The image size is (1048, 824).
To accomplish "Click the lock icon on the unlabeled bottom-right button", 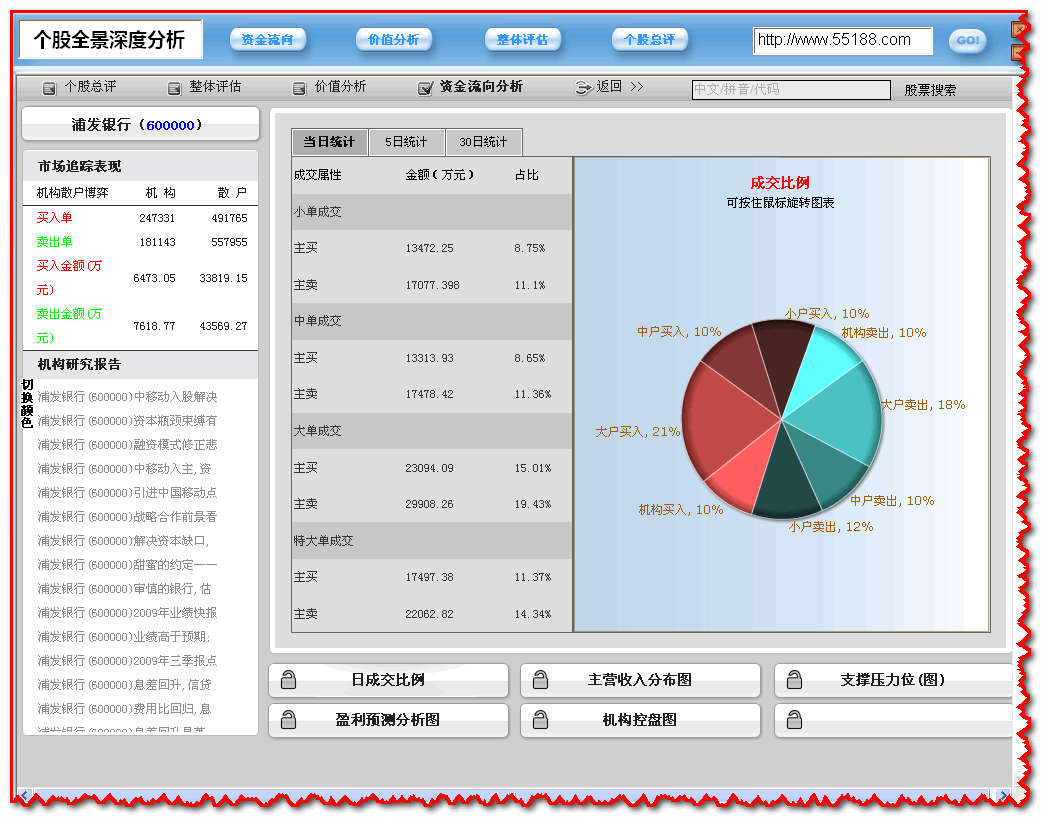I will 795,720.
